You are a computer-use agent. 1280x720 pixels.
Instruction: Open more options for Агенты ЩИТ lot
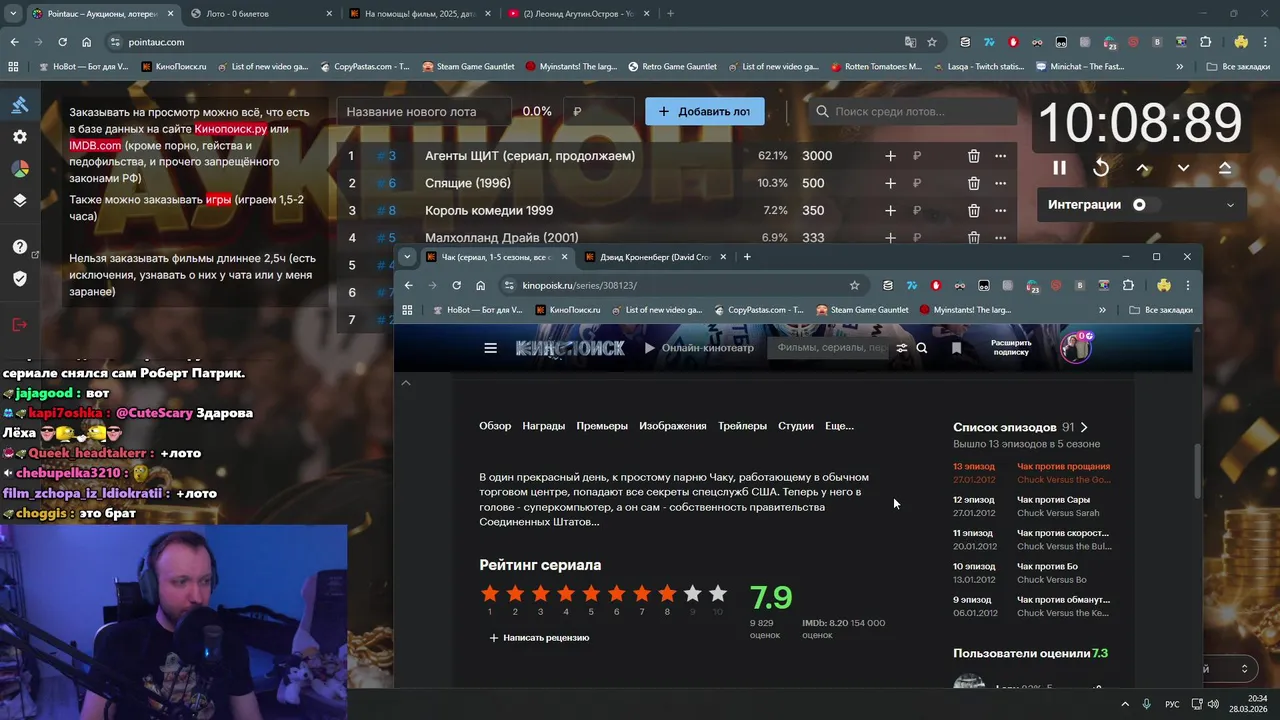coord(1000,156)
